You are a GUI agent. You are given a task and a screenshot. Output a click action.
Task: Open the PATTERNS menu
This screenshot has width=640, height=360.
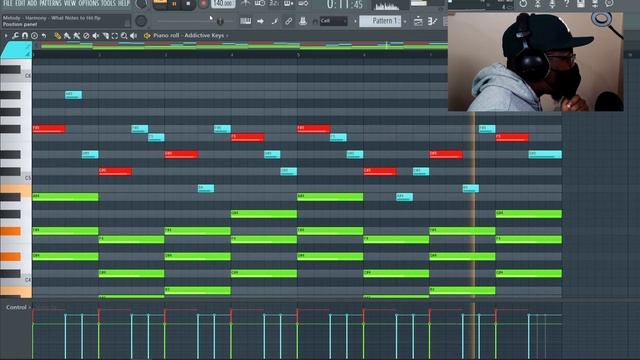[x=51, y=3]
